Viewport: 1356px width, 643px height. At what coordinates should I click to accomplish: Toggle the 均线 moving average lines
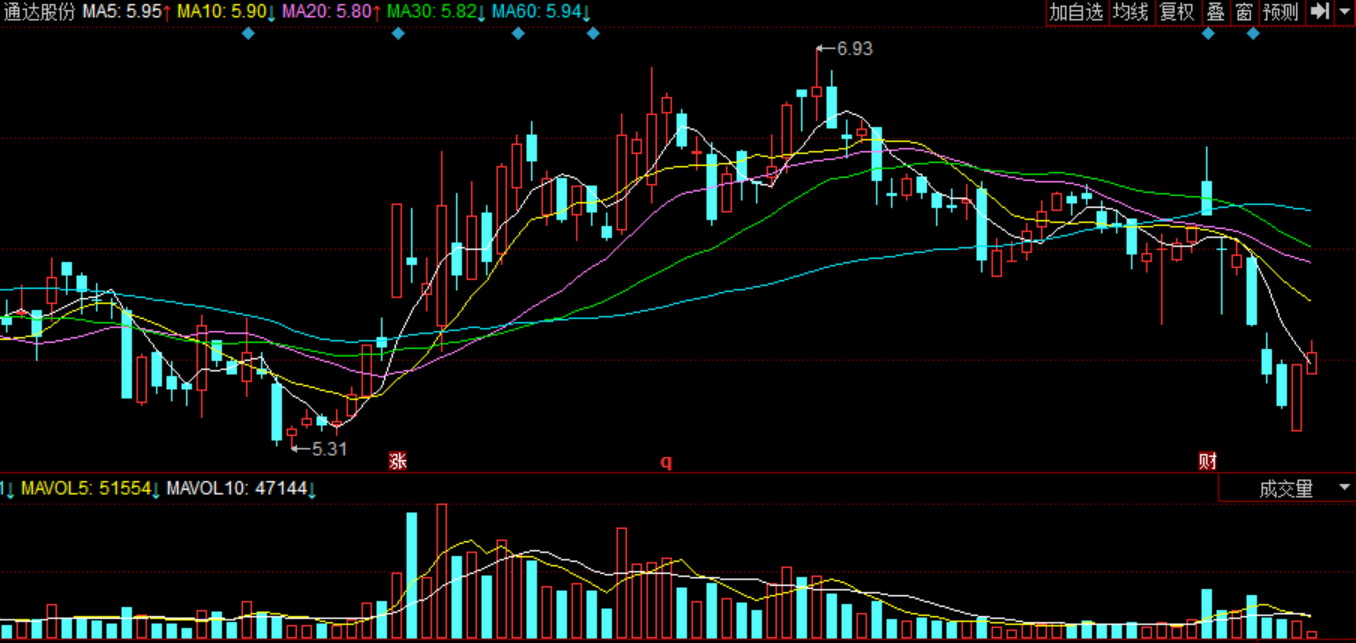pyautogui.click(x=1131, y=12)
